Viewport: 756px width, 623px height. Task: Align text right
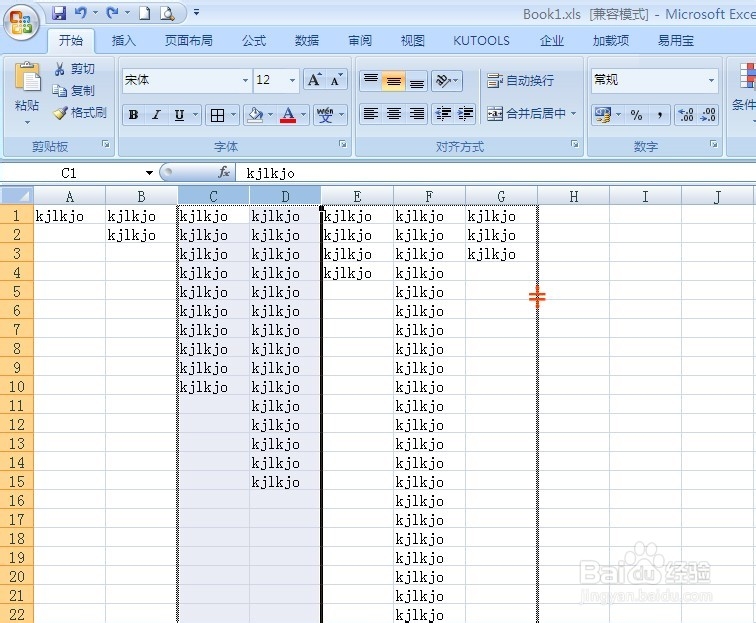[x=417, y=114]
